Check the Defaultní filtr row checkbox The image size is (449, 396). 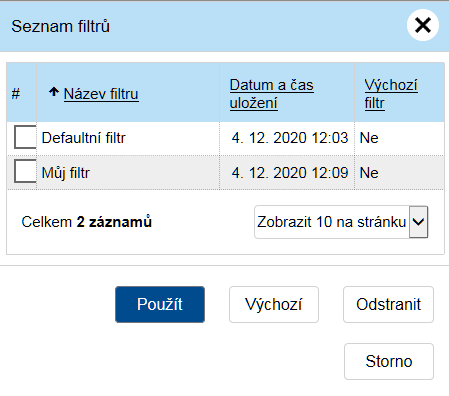pos(25,137)
